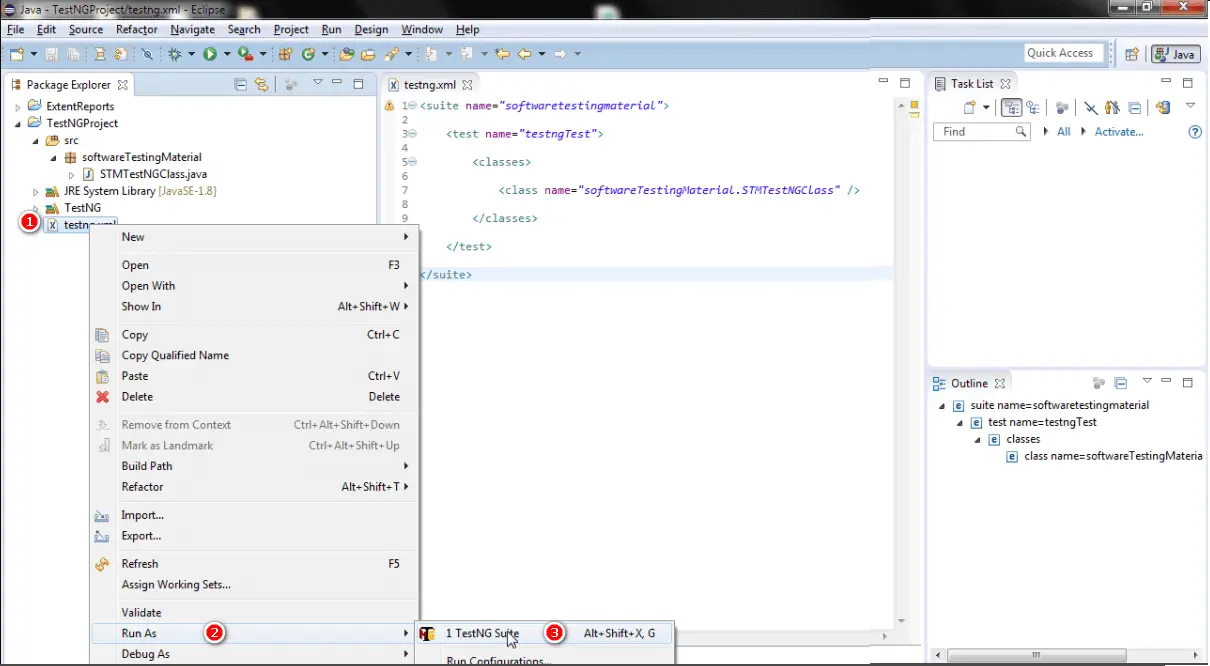Click the New file toolbar icon
Screen dimensions: 1210x666
pyautogui.click(x=17, y=54)
